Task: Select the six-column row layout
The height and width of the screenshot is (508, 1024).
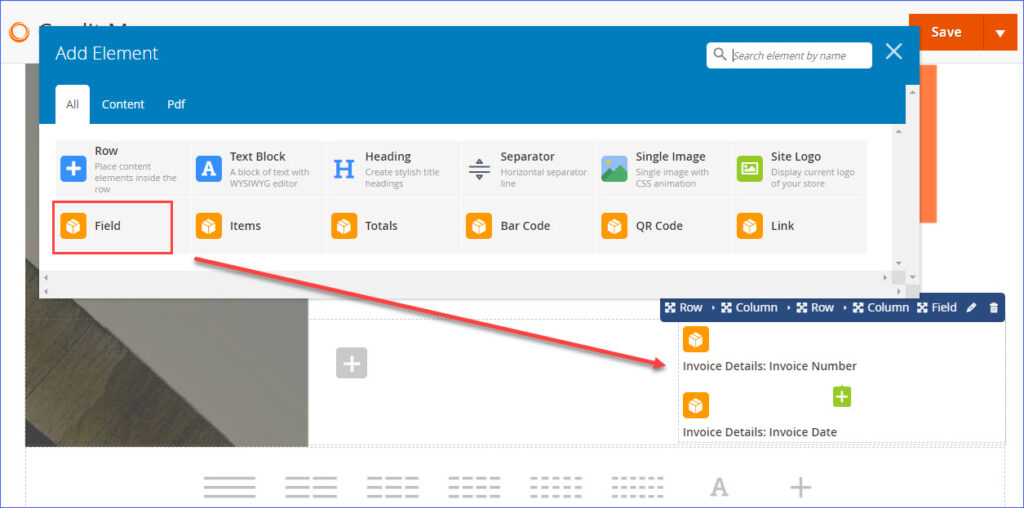Action: tap(637, 487)
